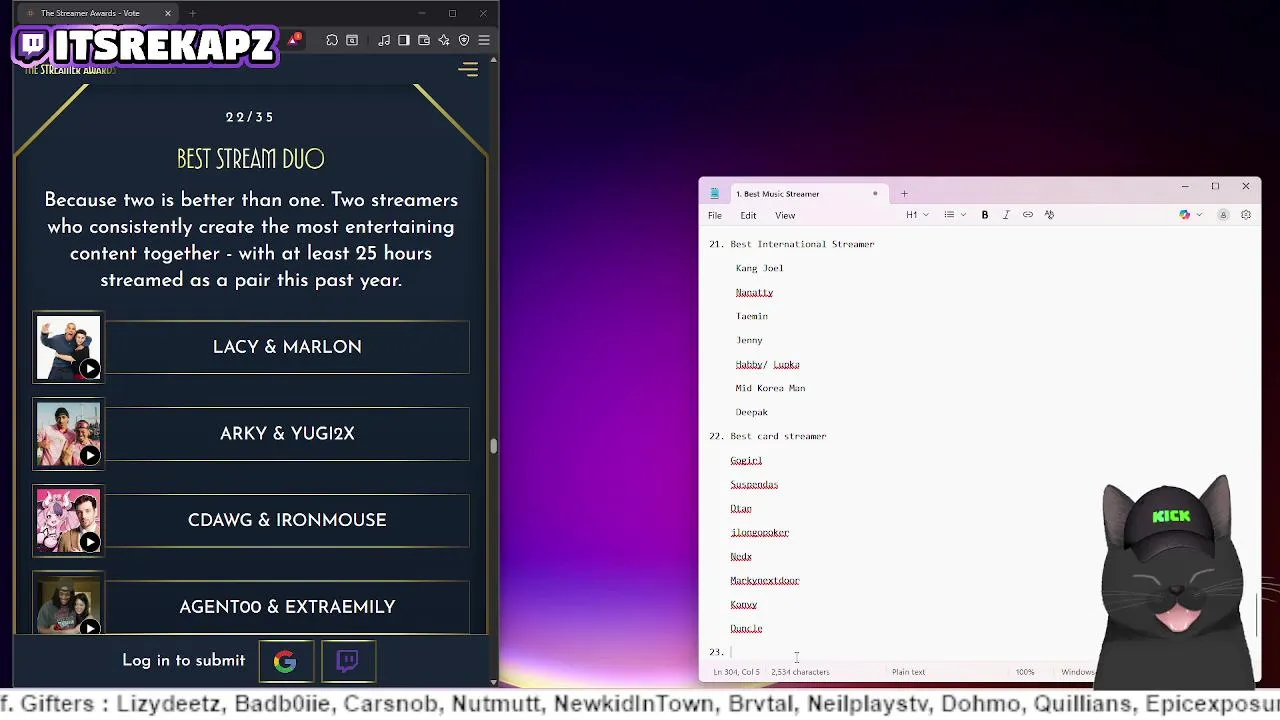Play the CDawg & Ironmouse clip

pyautogui.click(x=90, y=542)
